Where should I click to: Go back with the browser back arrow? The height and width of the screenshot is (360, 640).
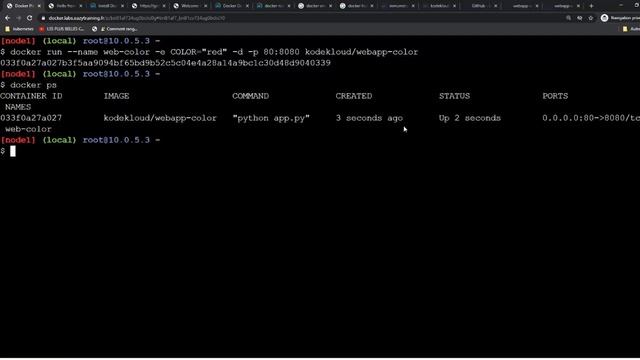[7, 18]
